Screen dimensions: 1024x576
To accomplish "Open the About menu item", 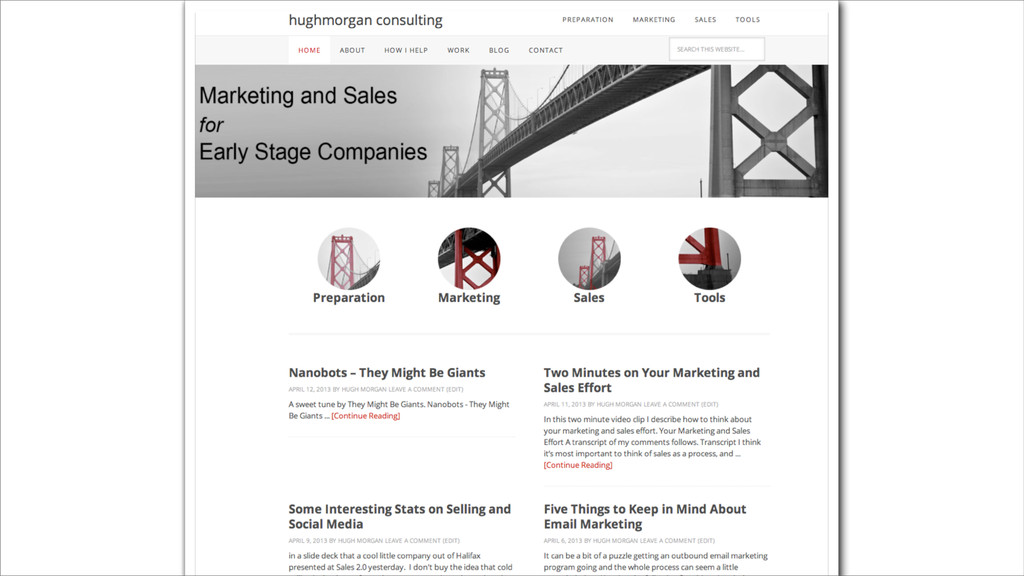I will [x=352, y=50].
